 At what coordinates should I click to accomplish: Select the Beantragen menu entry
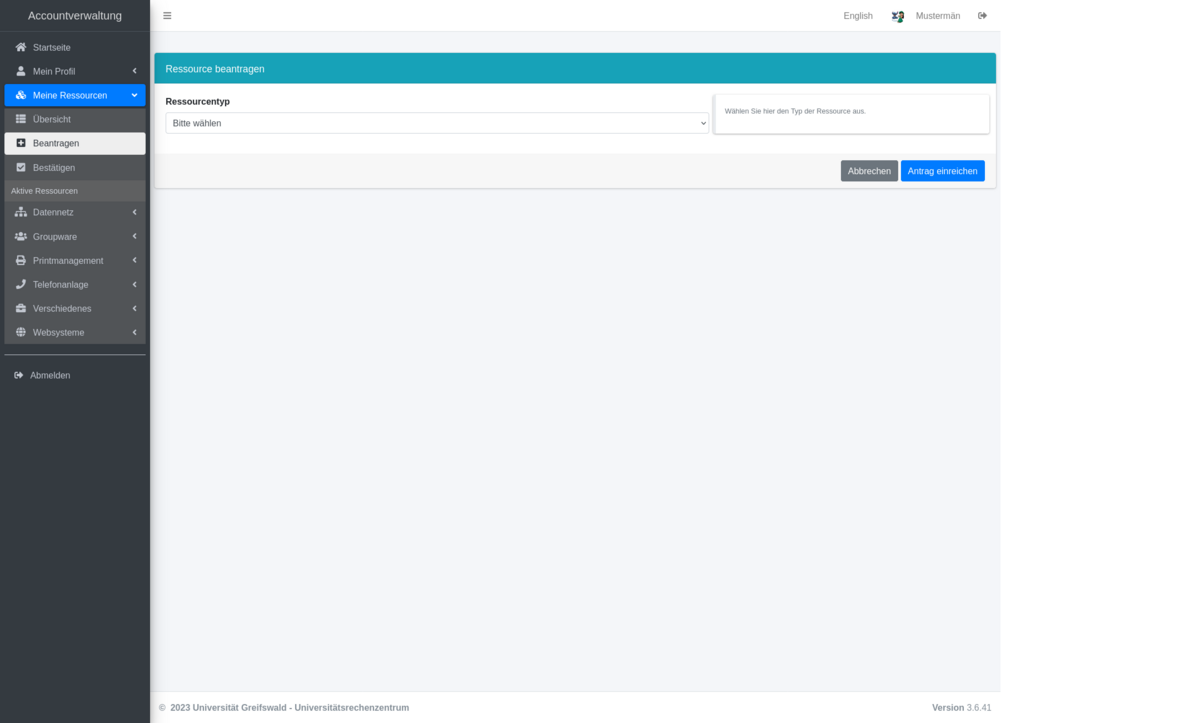56,143
